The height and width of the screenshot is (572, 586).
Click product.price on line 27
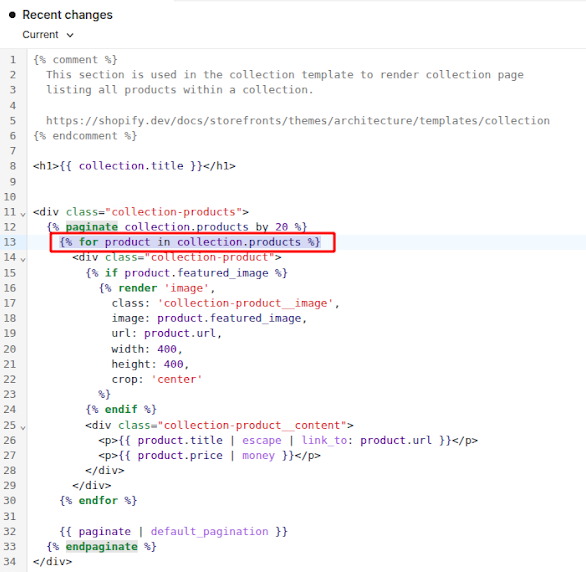[180, 455]
